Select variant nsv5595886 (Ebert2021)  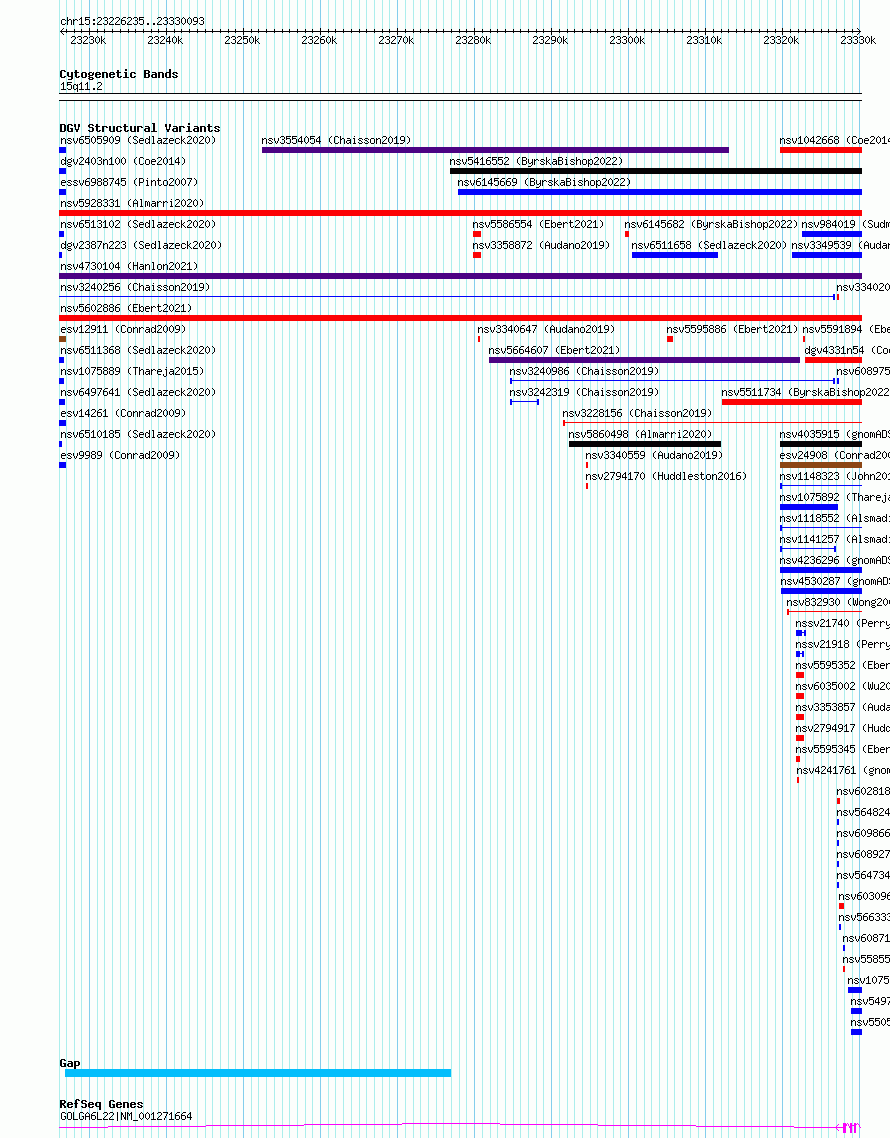[732, 329]
